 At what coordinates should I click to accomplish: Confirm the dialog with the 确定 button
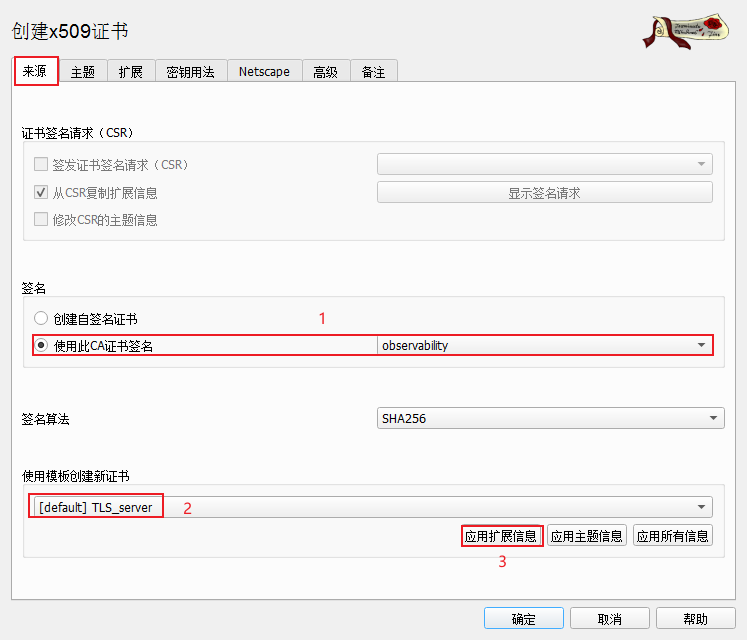(x=524, y=619)
